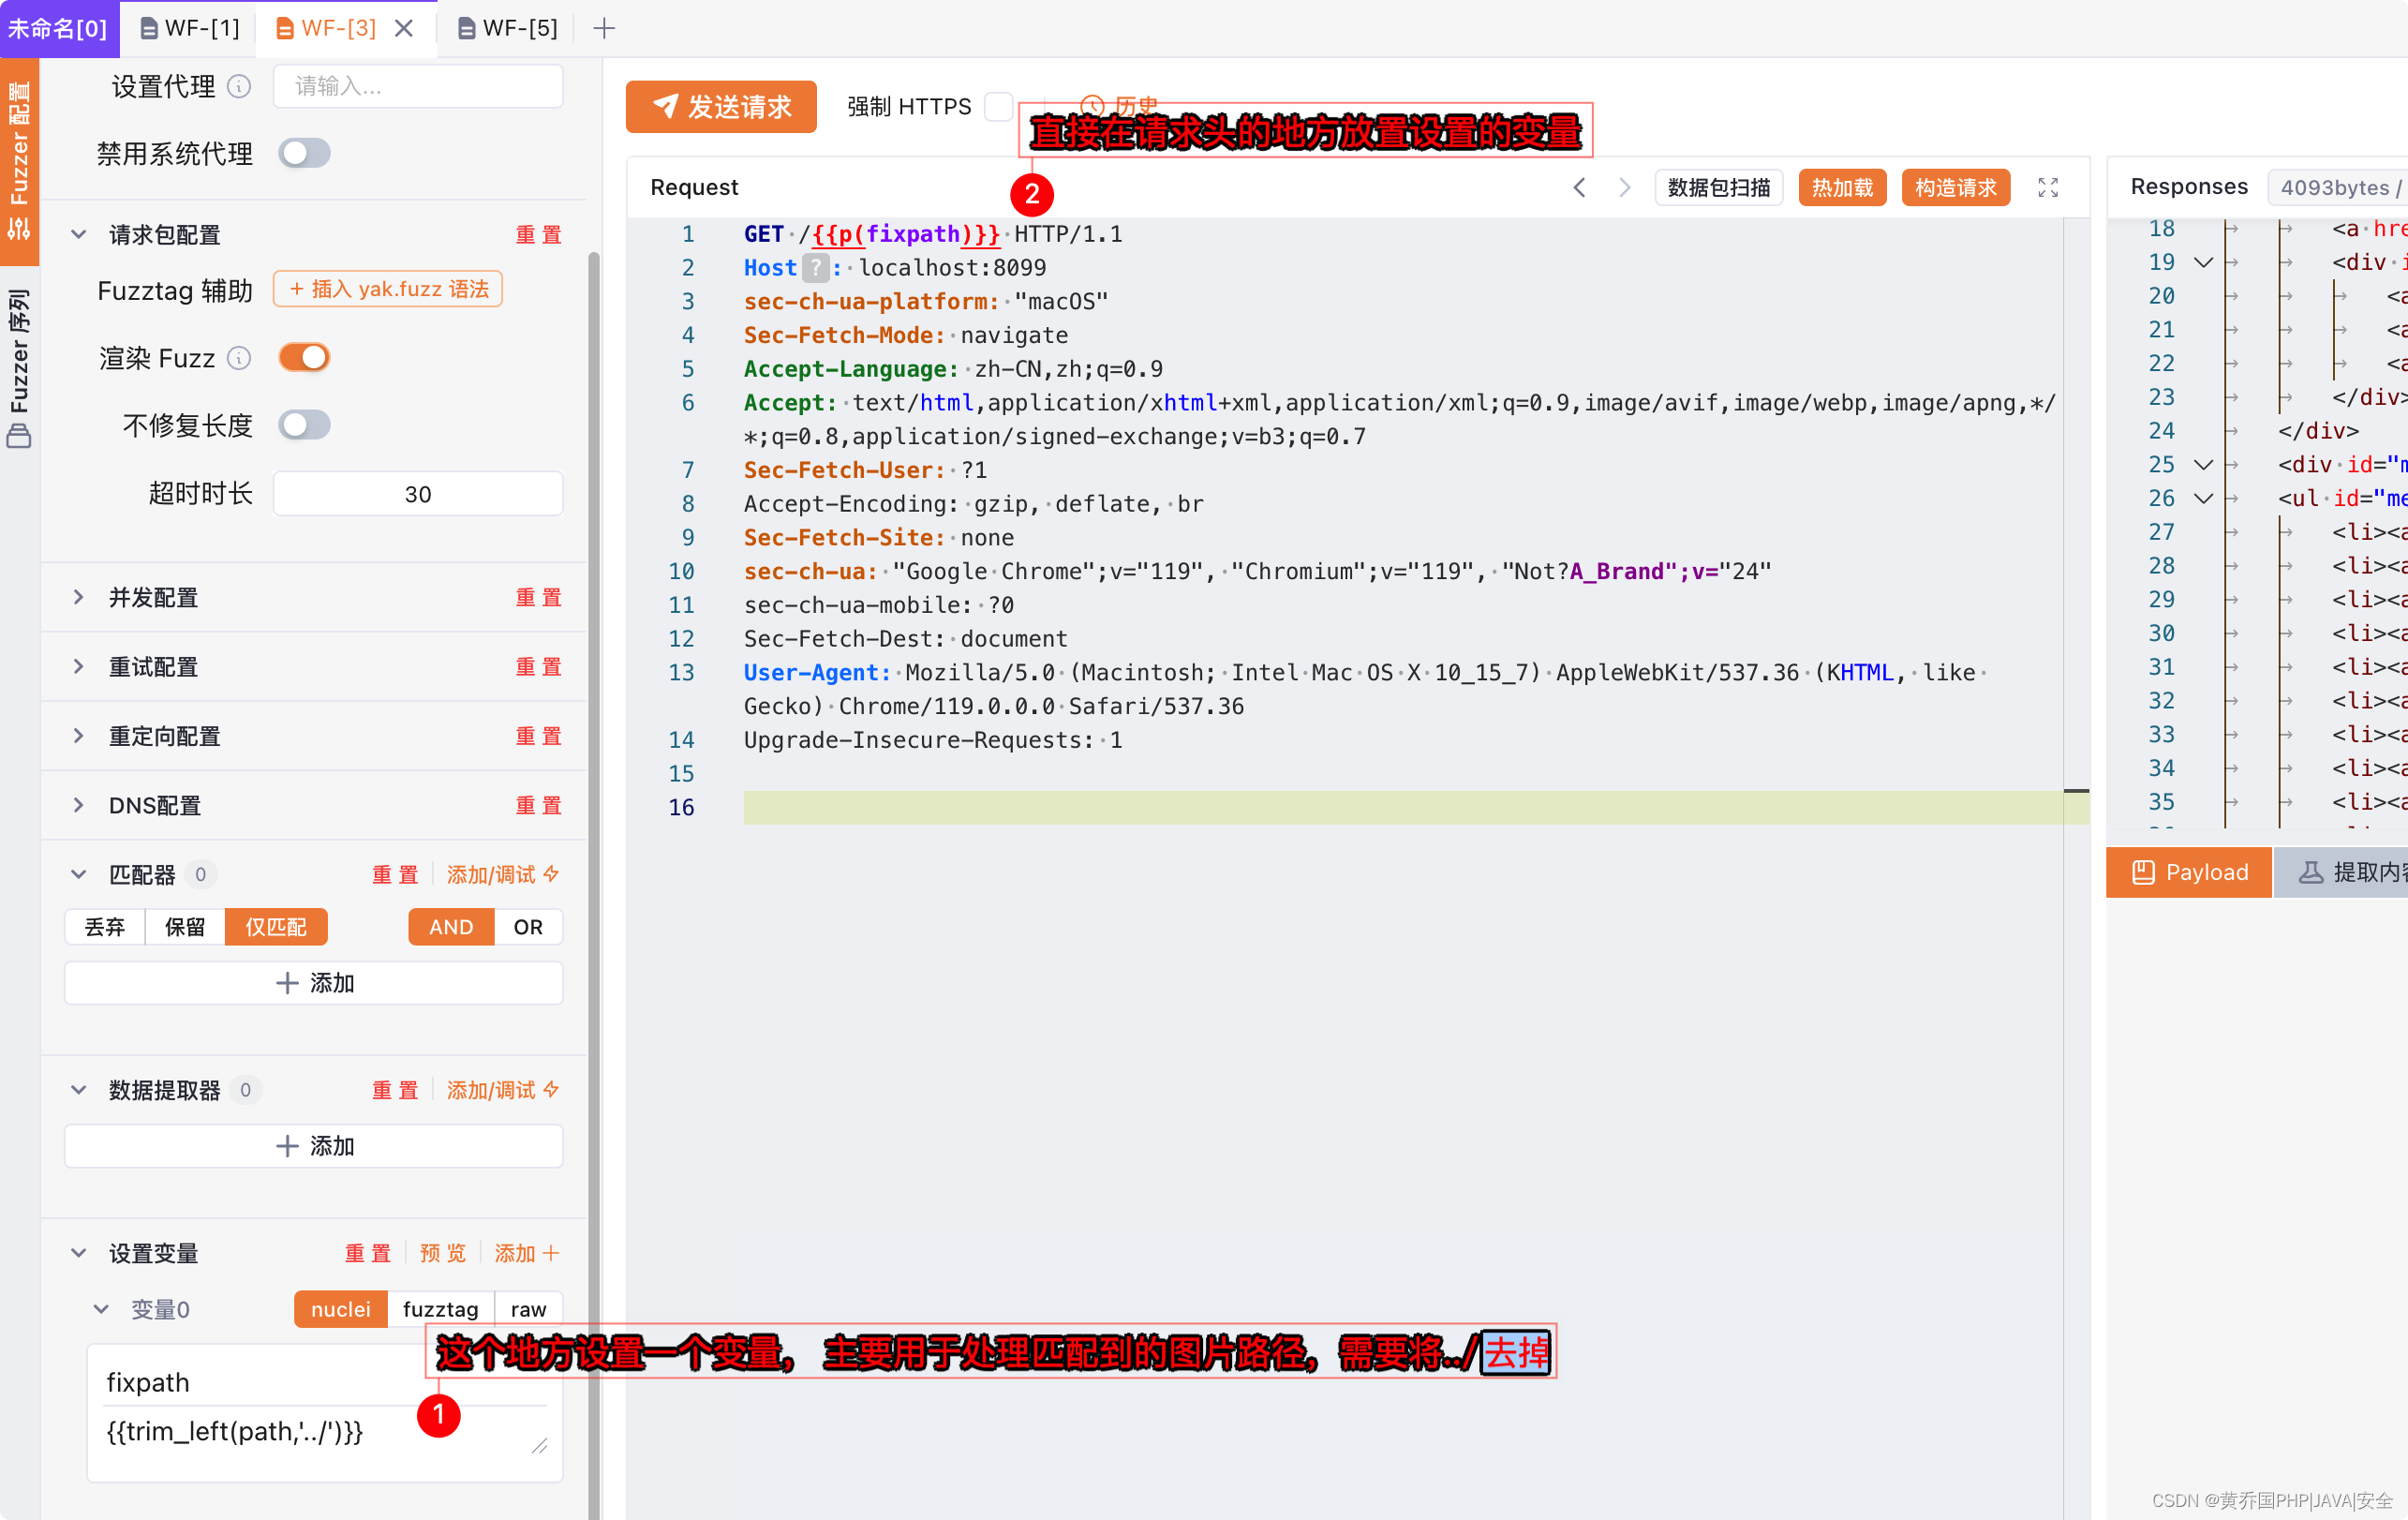Click the 热加载 button
The height and width of the screenshot is (1520, 2408).
pyautogui.click(x=1842, y=187)
